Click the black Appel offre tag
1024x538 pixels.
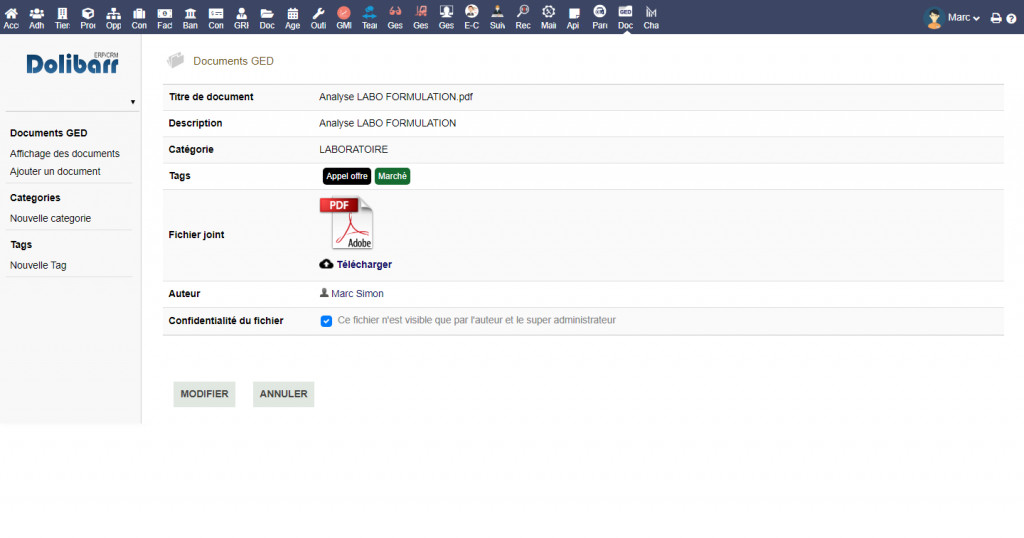coord(347,176)
